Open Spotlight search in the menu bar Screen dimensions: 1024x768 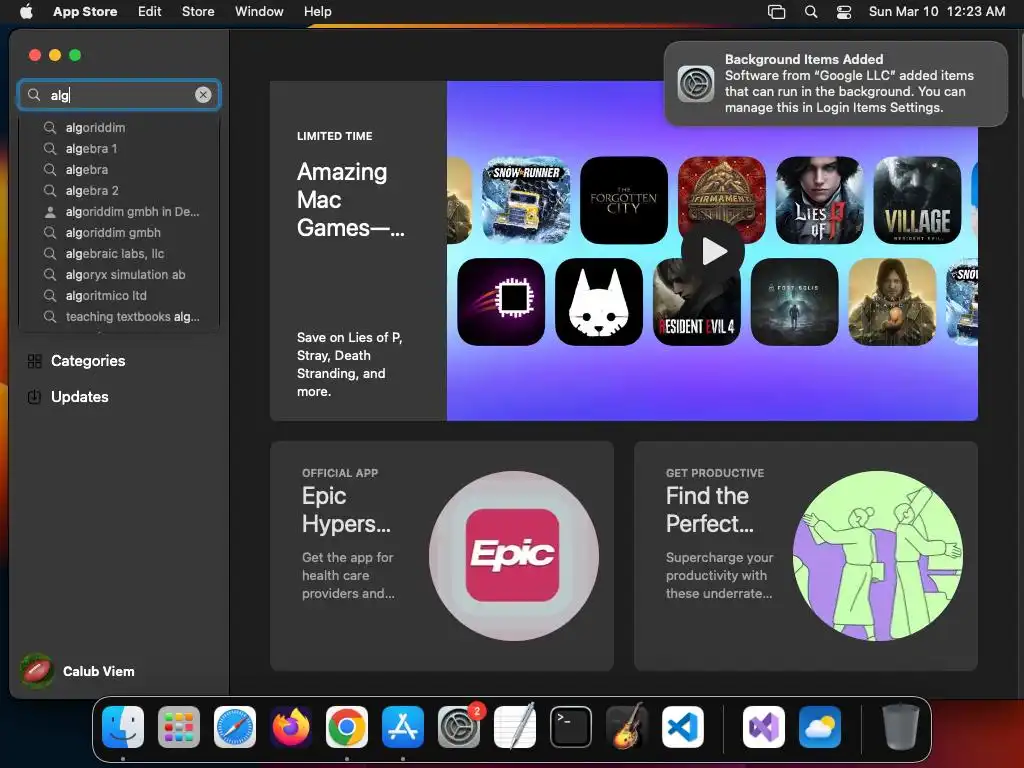811,12
